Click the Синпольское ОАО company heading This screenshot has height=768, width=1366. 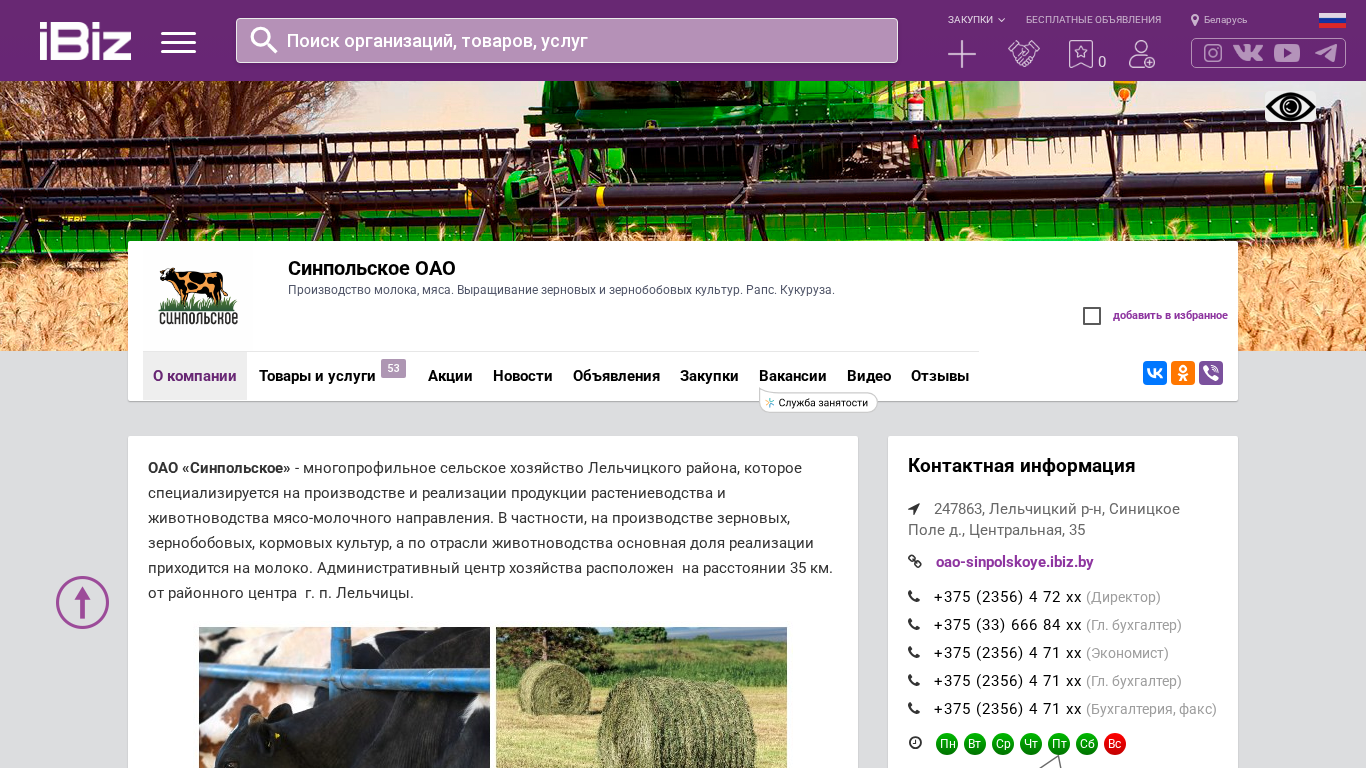point(372,268)
